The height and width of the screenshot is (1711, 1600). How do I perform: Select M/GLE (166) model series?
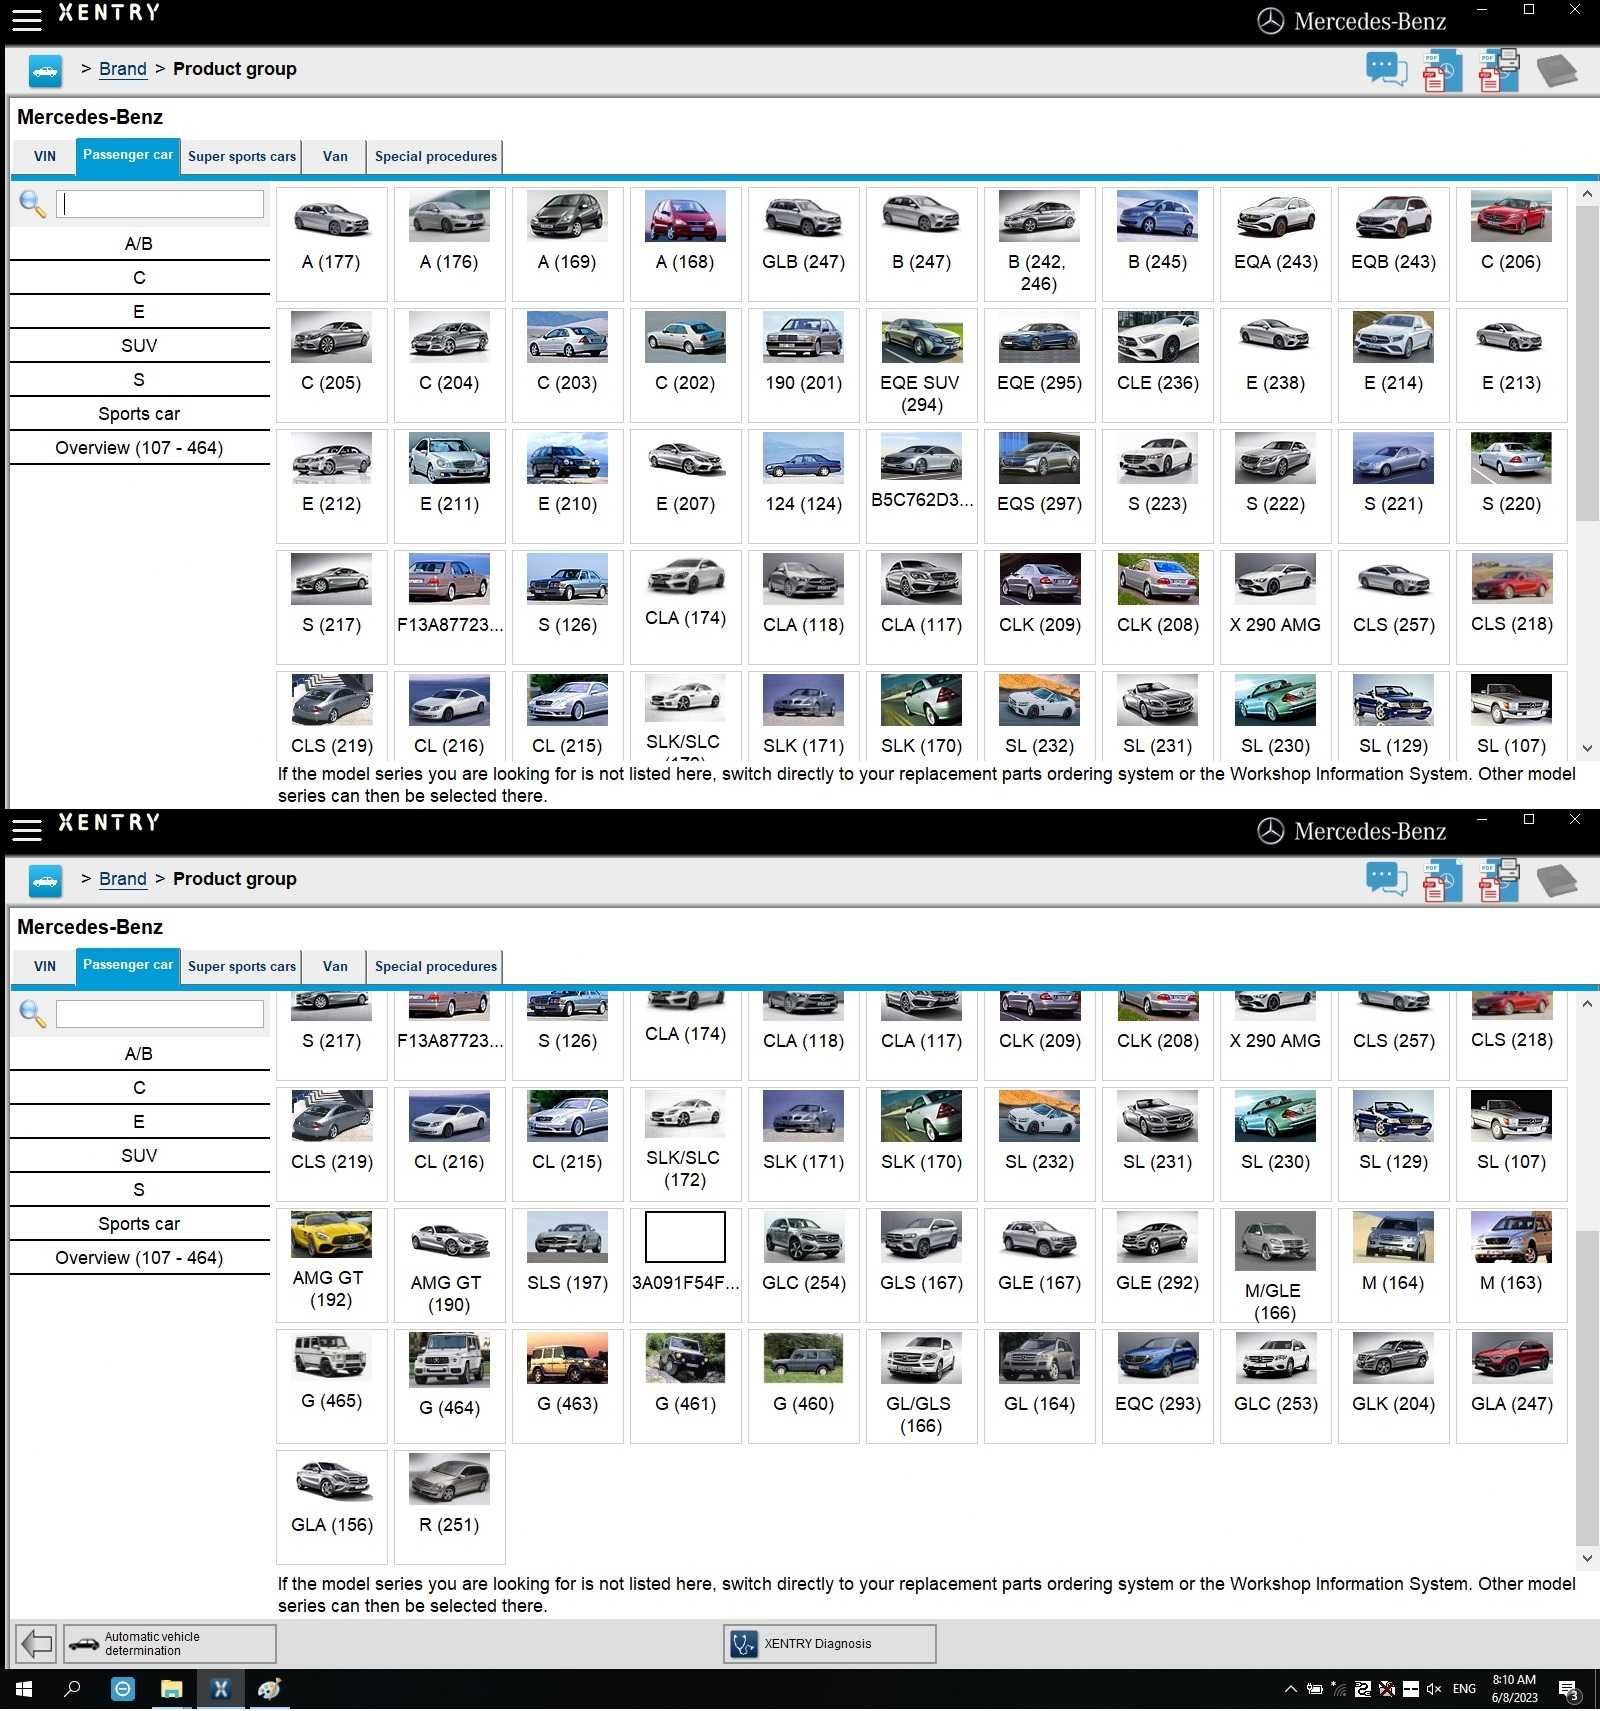coord(1275,1264)
